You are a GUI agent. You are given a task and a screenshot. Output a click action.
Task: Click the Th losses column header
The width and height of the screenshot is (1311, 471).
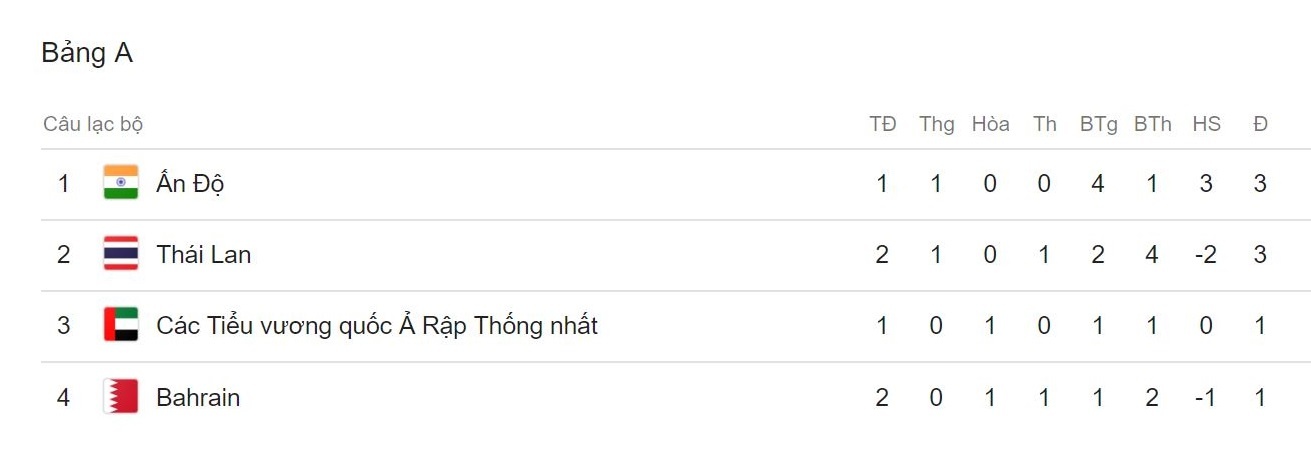(1044, 124)
